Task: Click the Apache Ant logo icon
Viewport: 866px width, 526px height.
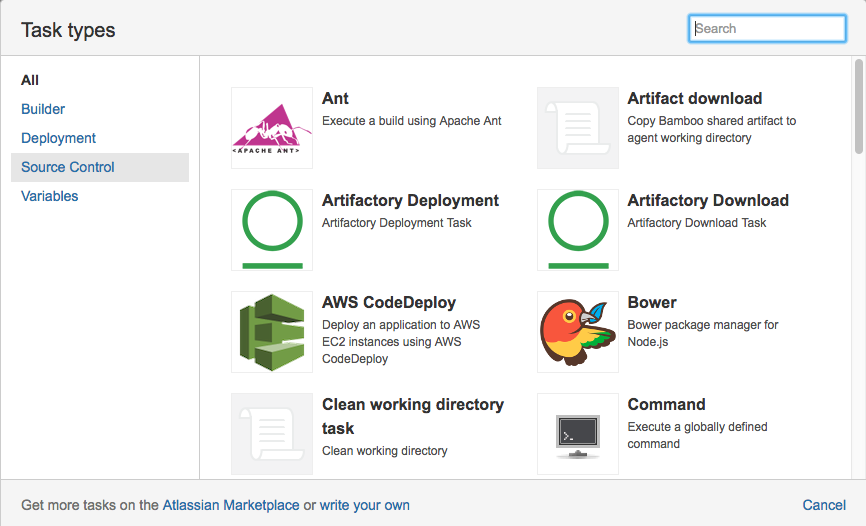Action: [272, 128]
